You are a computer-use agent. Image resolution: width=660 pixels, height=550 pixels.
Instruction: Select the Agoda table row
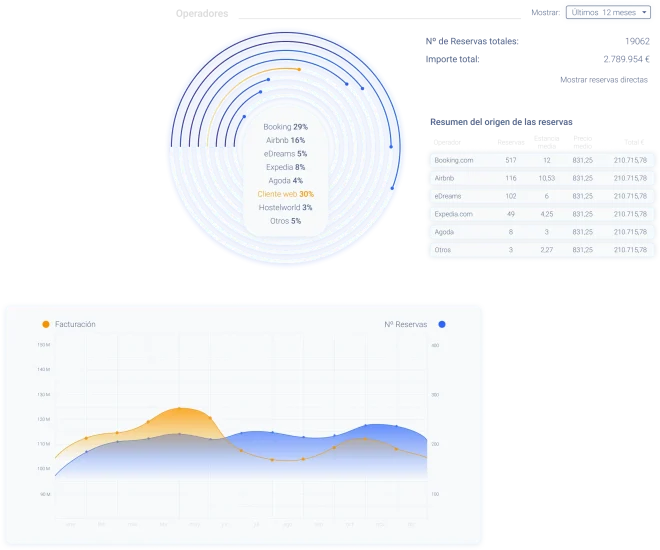pos(540,231)
